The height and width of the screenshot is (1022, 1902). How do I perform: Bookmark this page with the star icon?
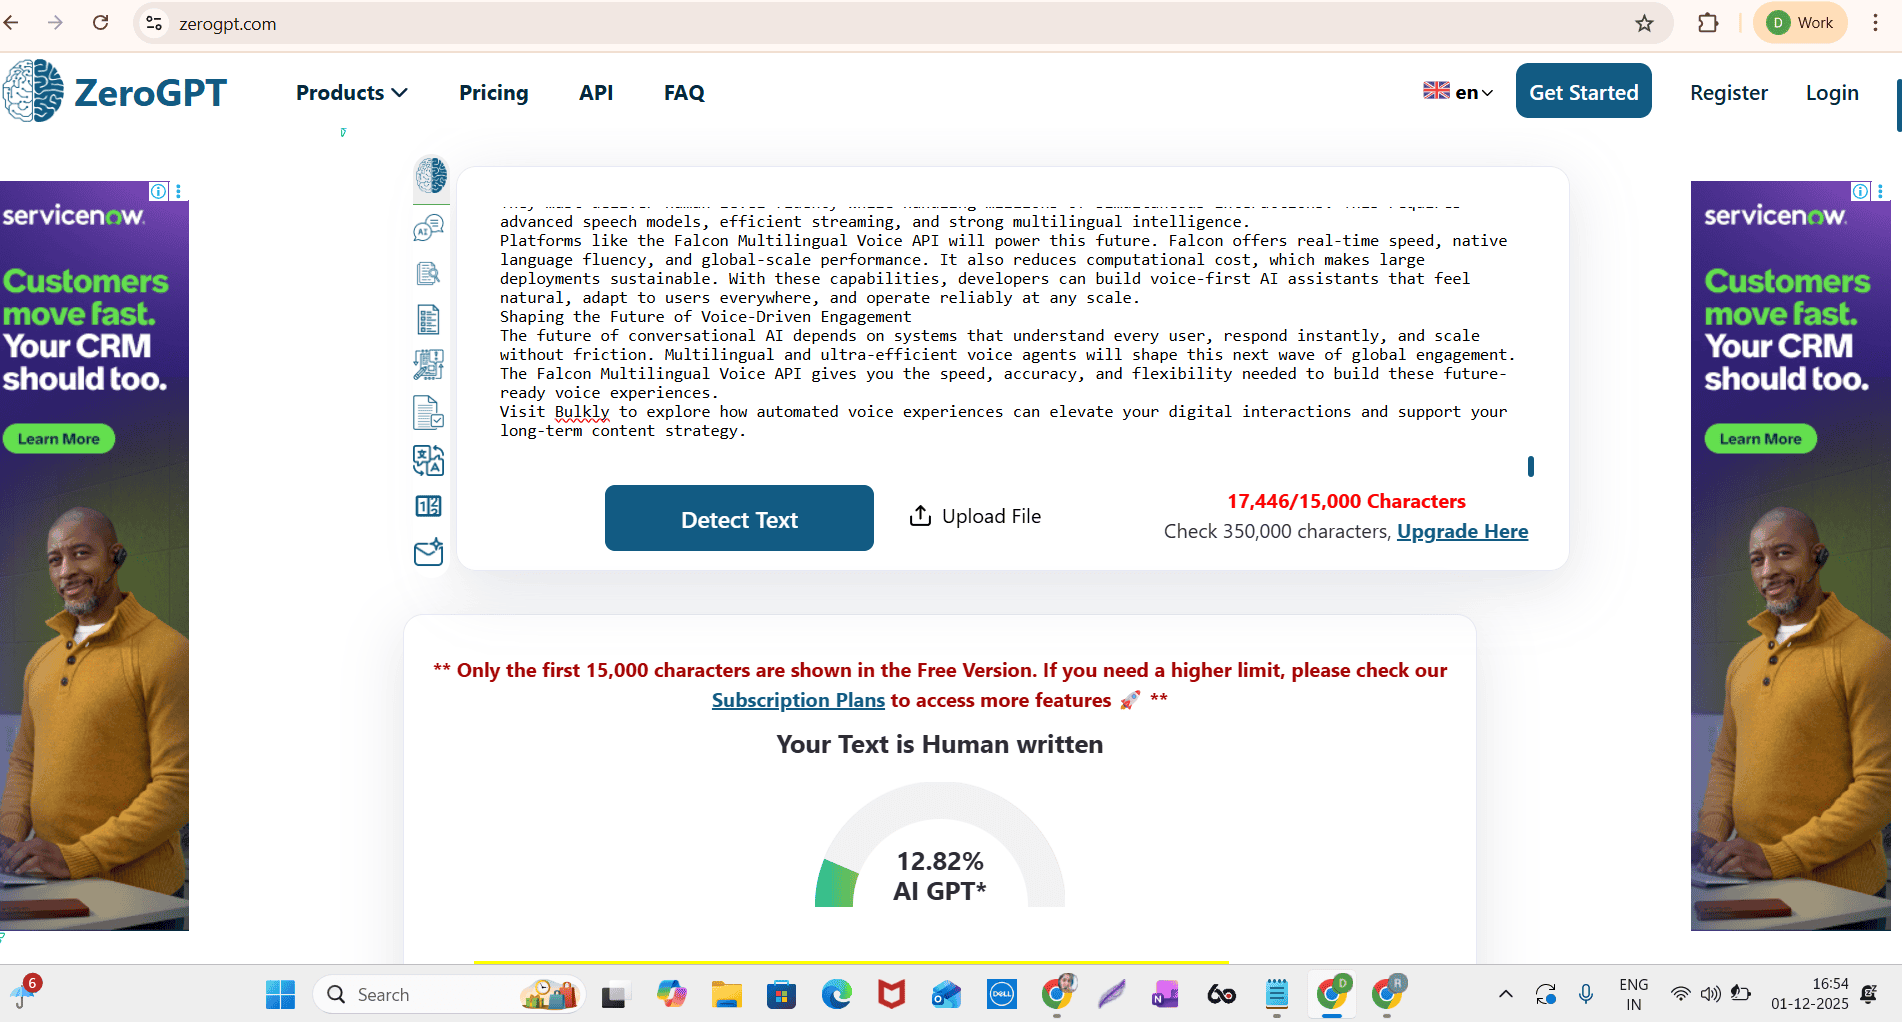1644,23
